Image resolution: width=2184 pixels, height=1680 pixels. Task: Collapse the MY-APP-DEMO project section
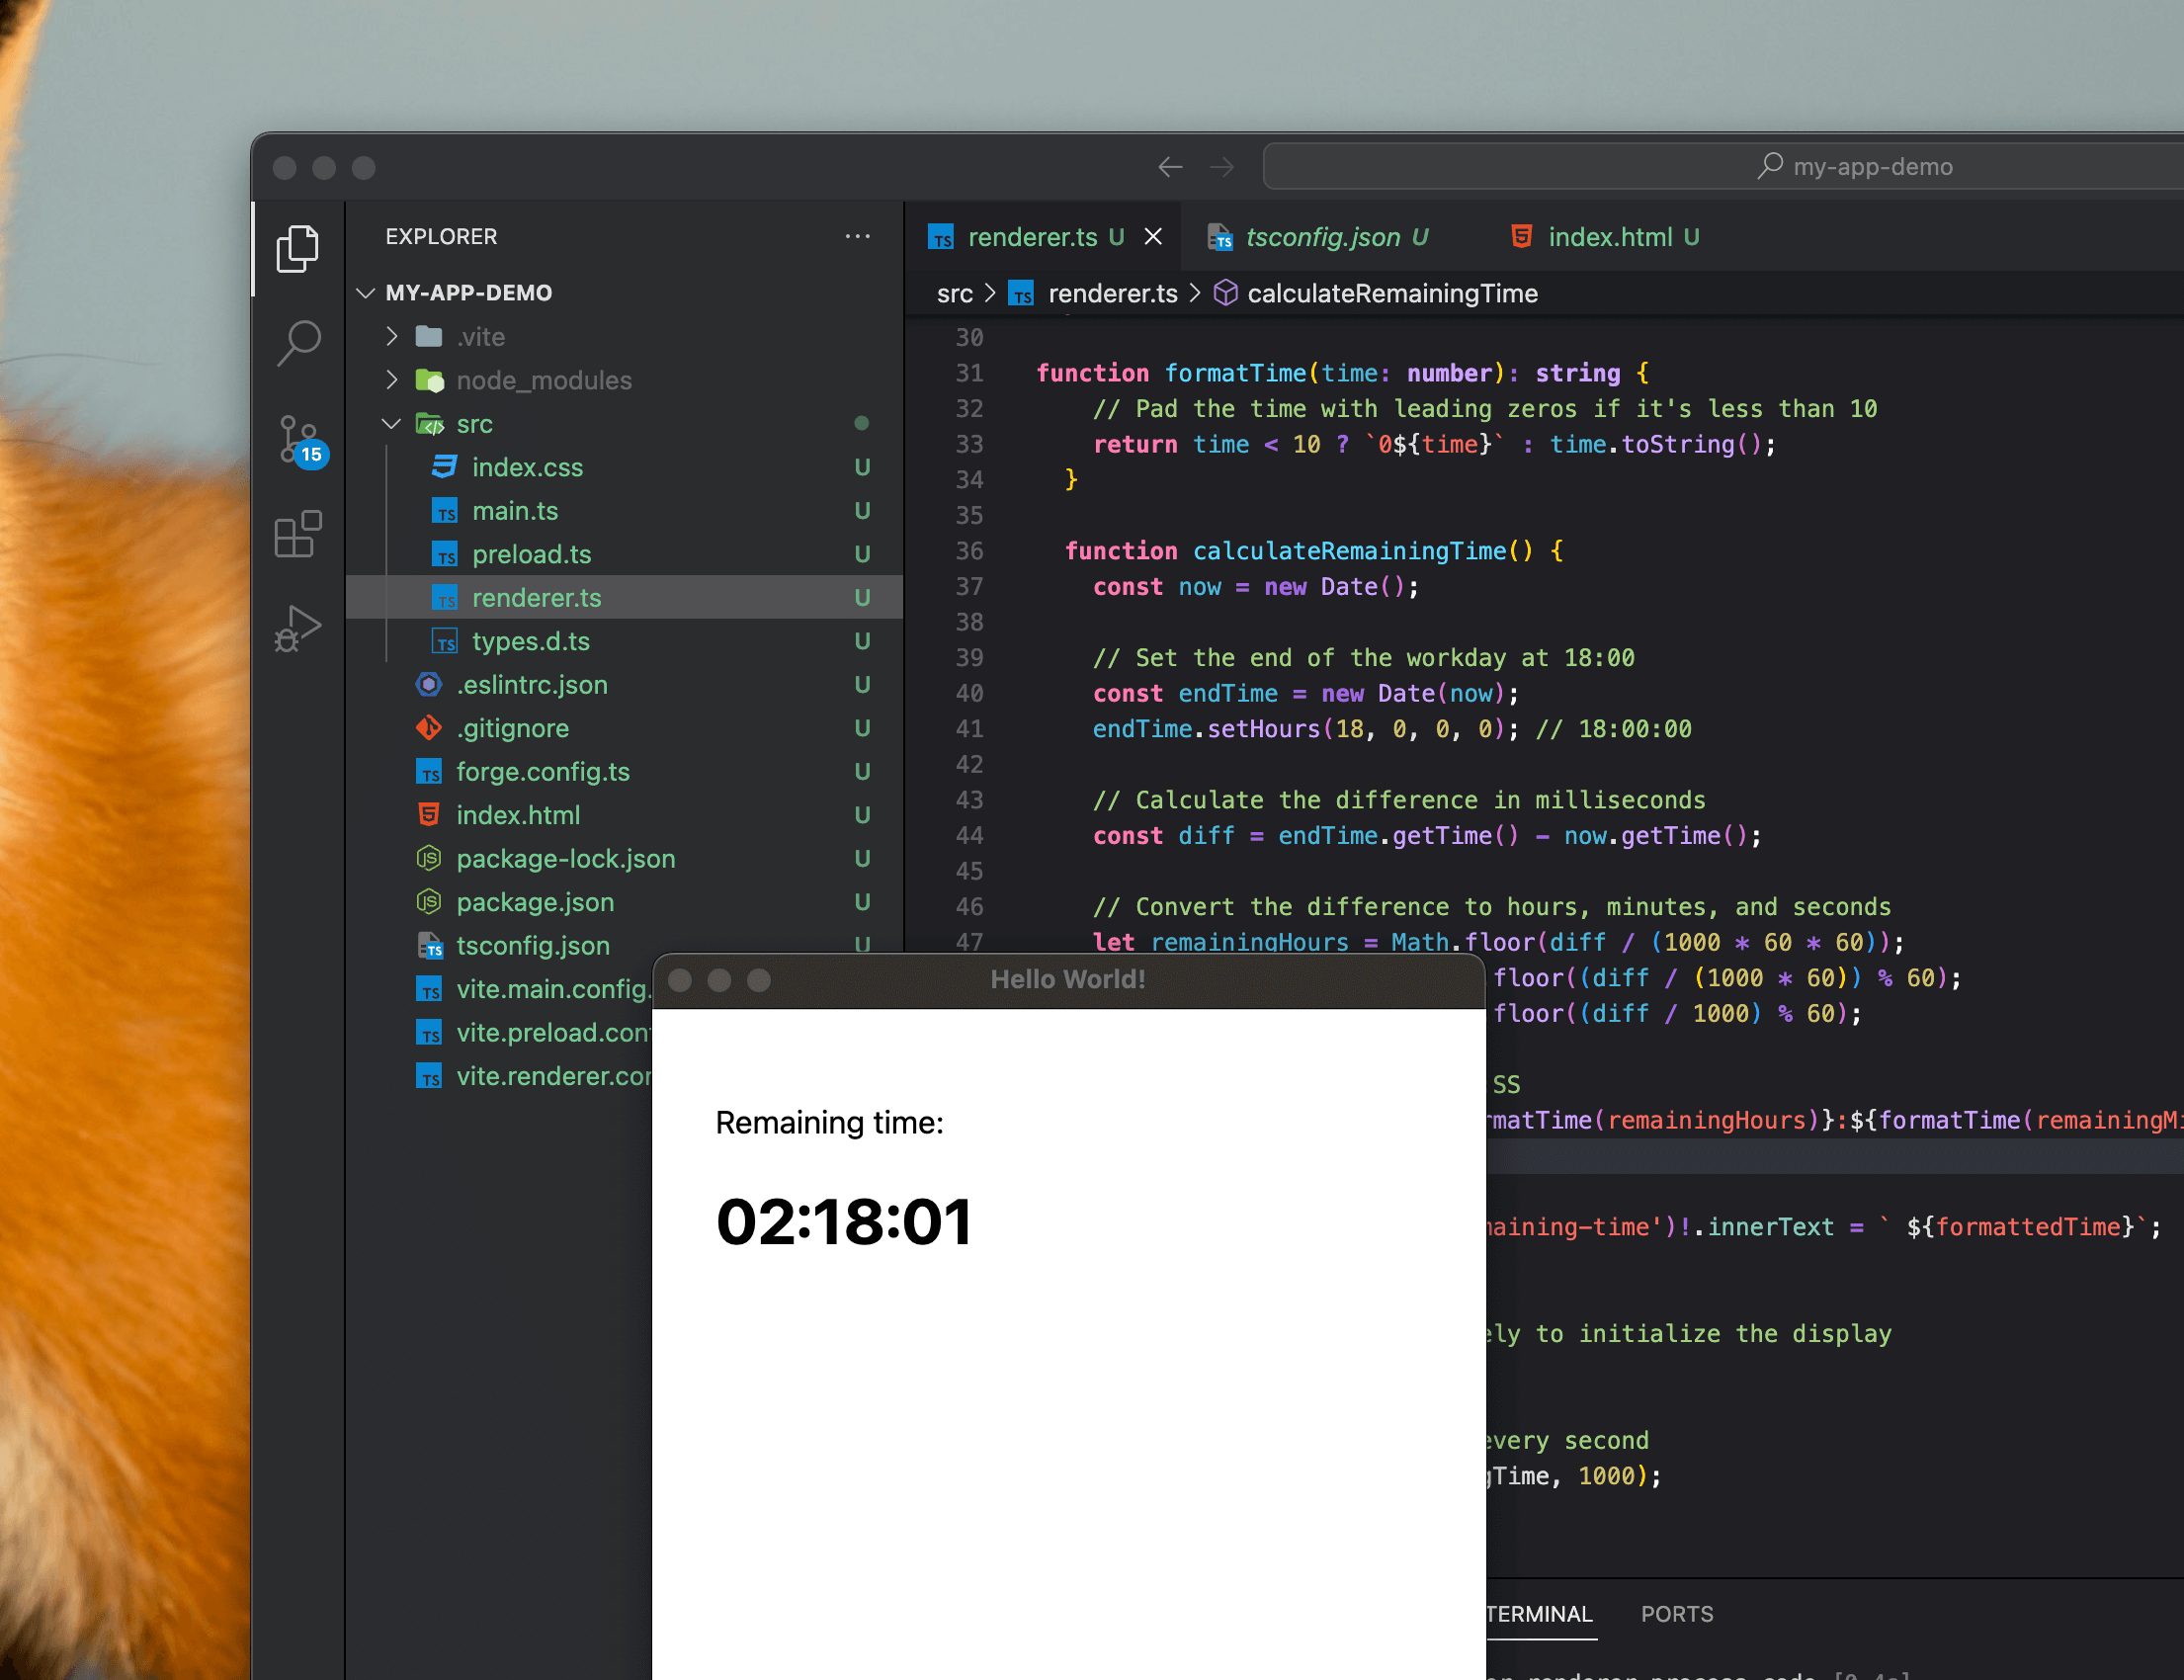coord(468,293)
